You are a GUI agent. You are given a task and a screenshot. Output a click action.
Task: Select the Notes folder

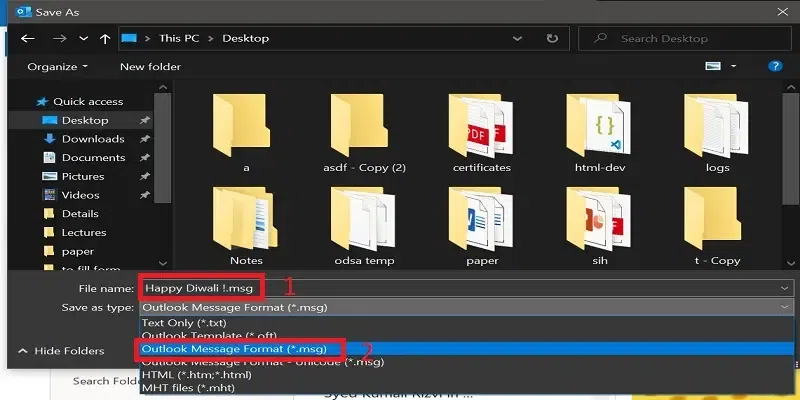246,227
